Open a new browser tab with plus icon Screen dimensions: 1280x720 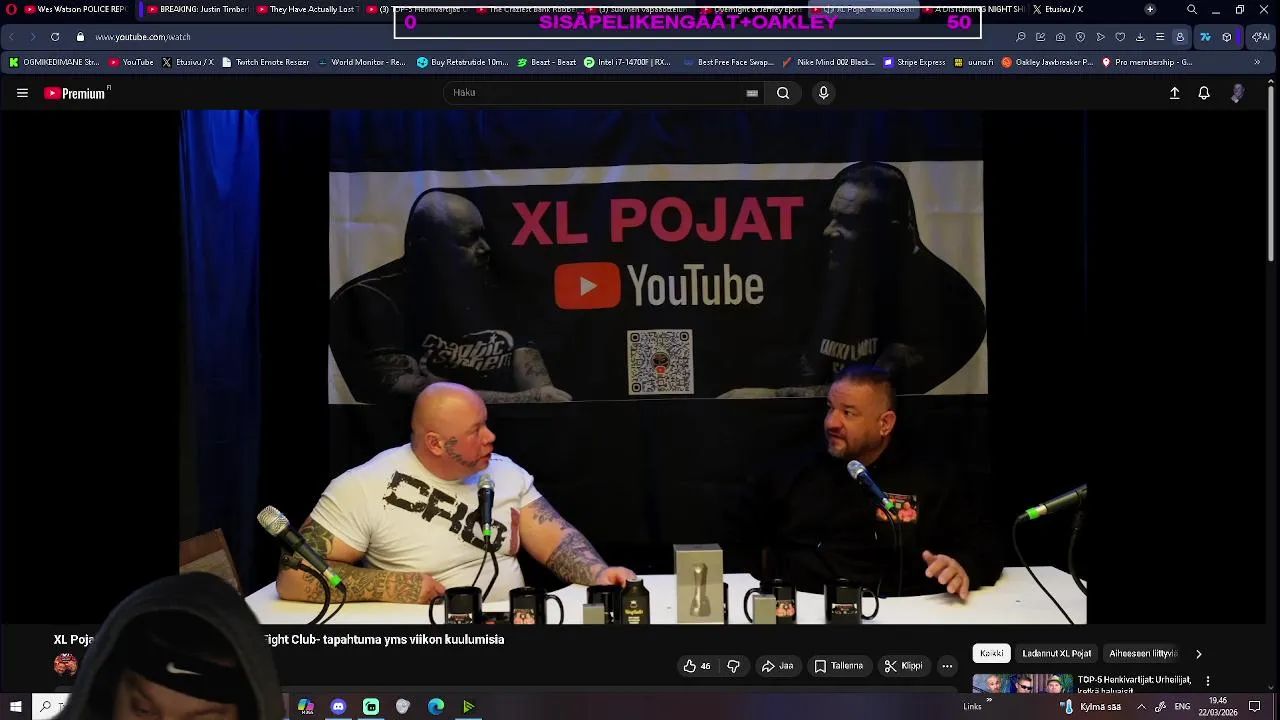click(x=1150, y=9)
